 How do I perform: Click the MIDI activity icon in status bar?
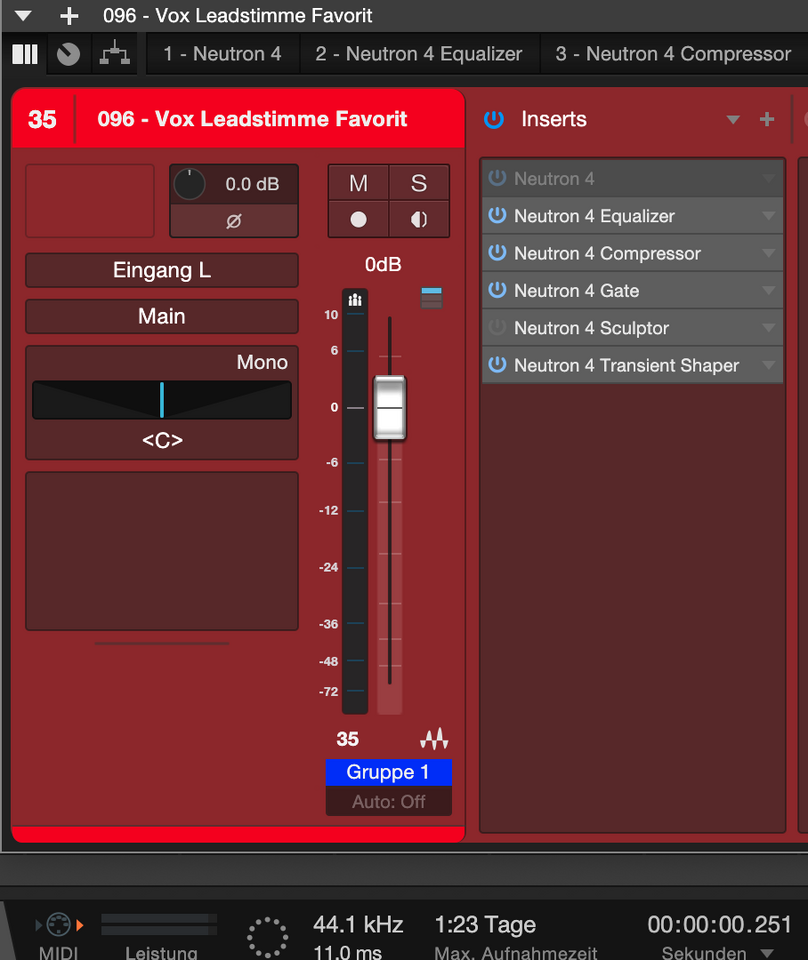pyautogui.click(x=59, y=924)
